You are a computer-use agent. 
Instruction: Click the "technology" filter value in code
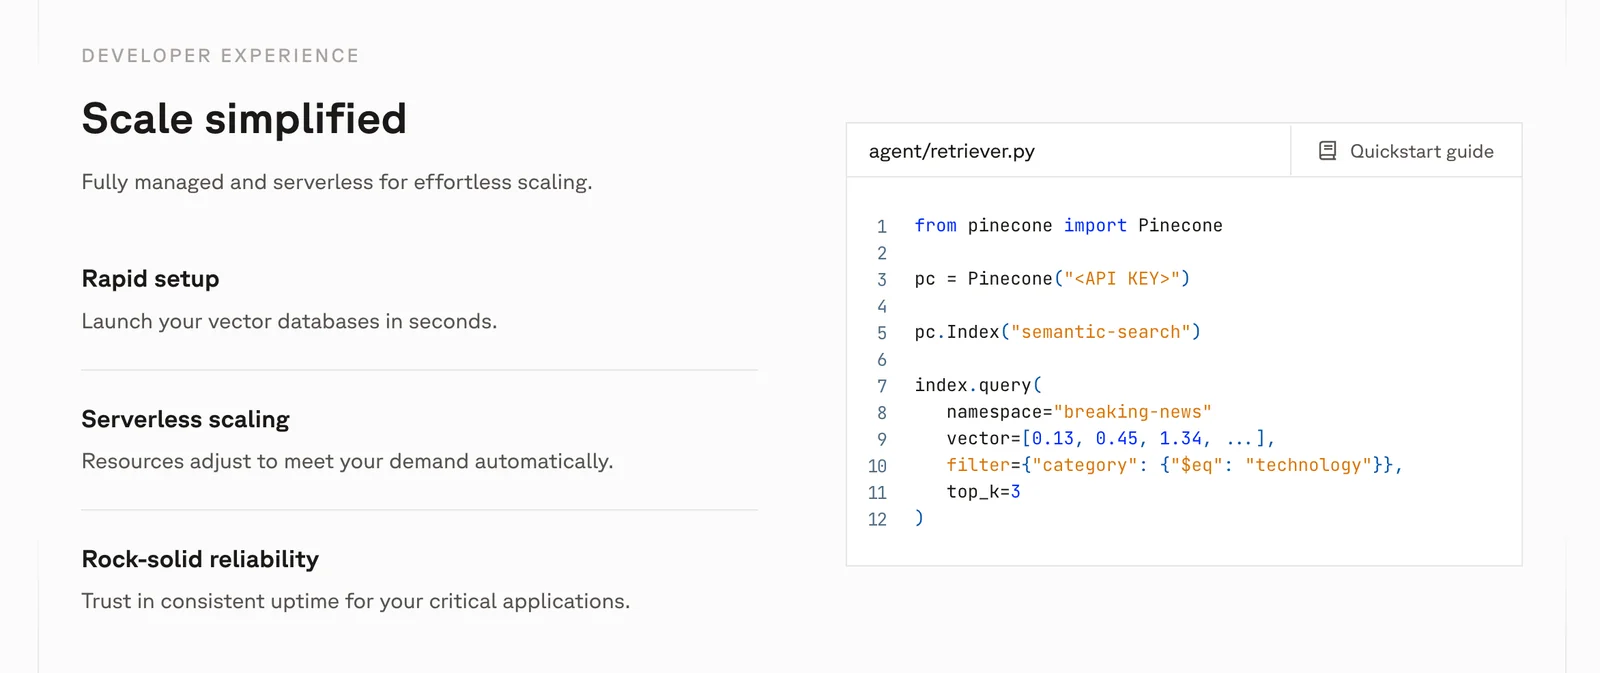click(x=1308, y=465)
